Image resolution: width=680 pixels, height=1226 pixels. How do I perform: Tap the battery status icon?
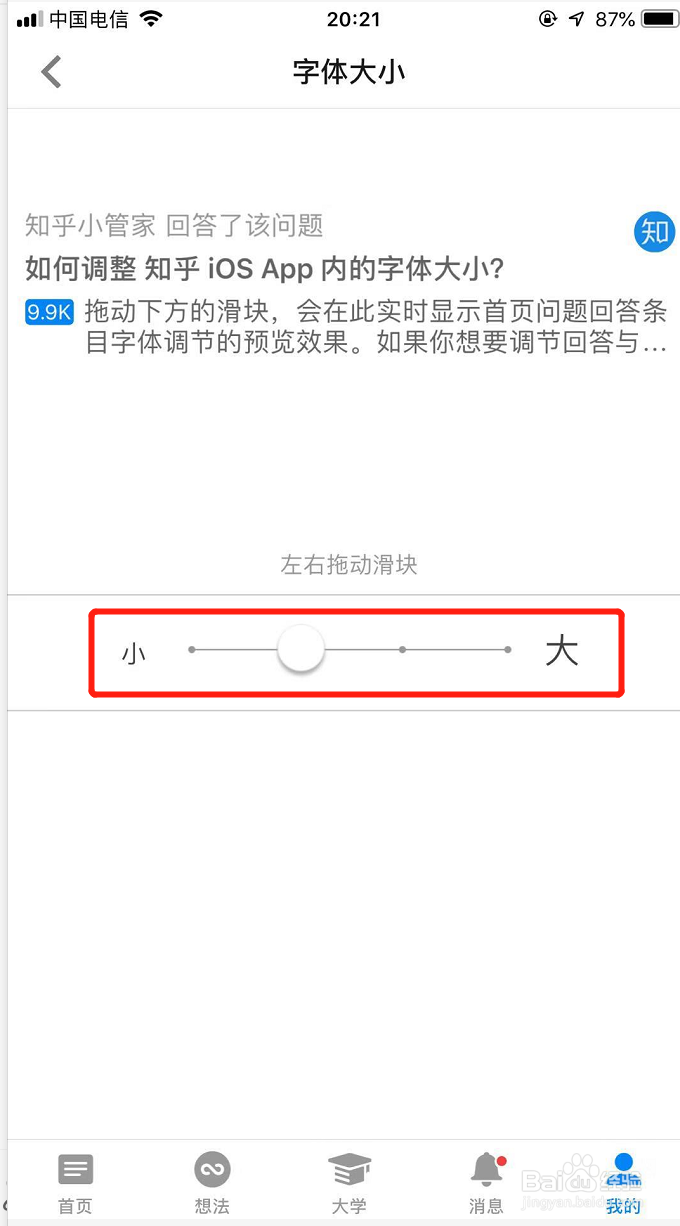[659, 19]
